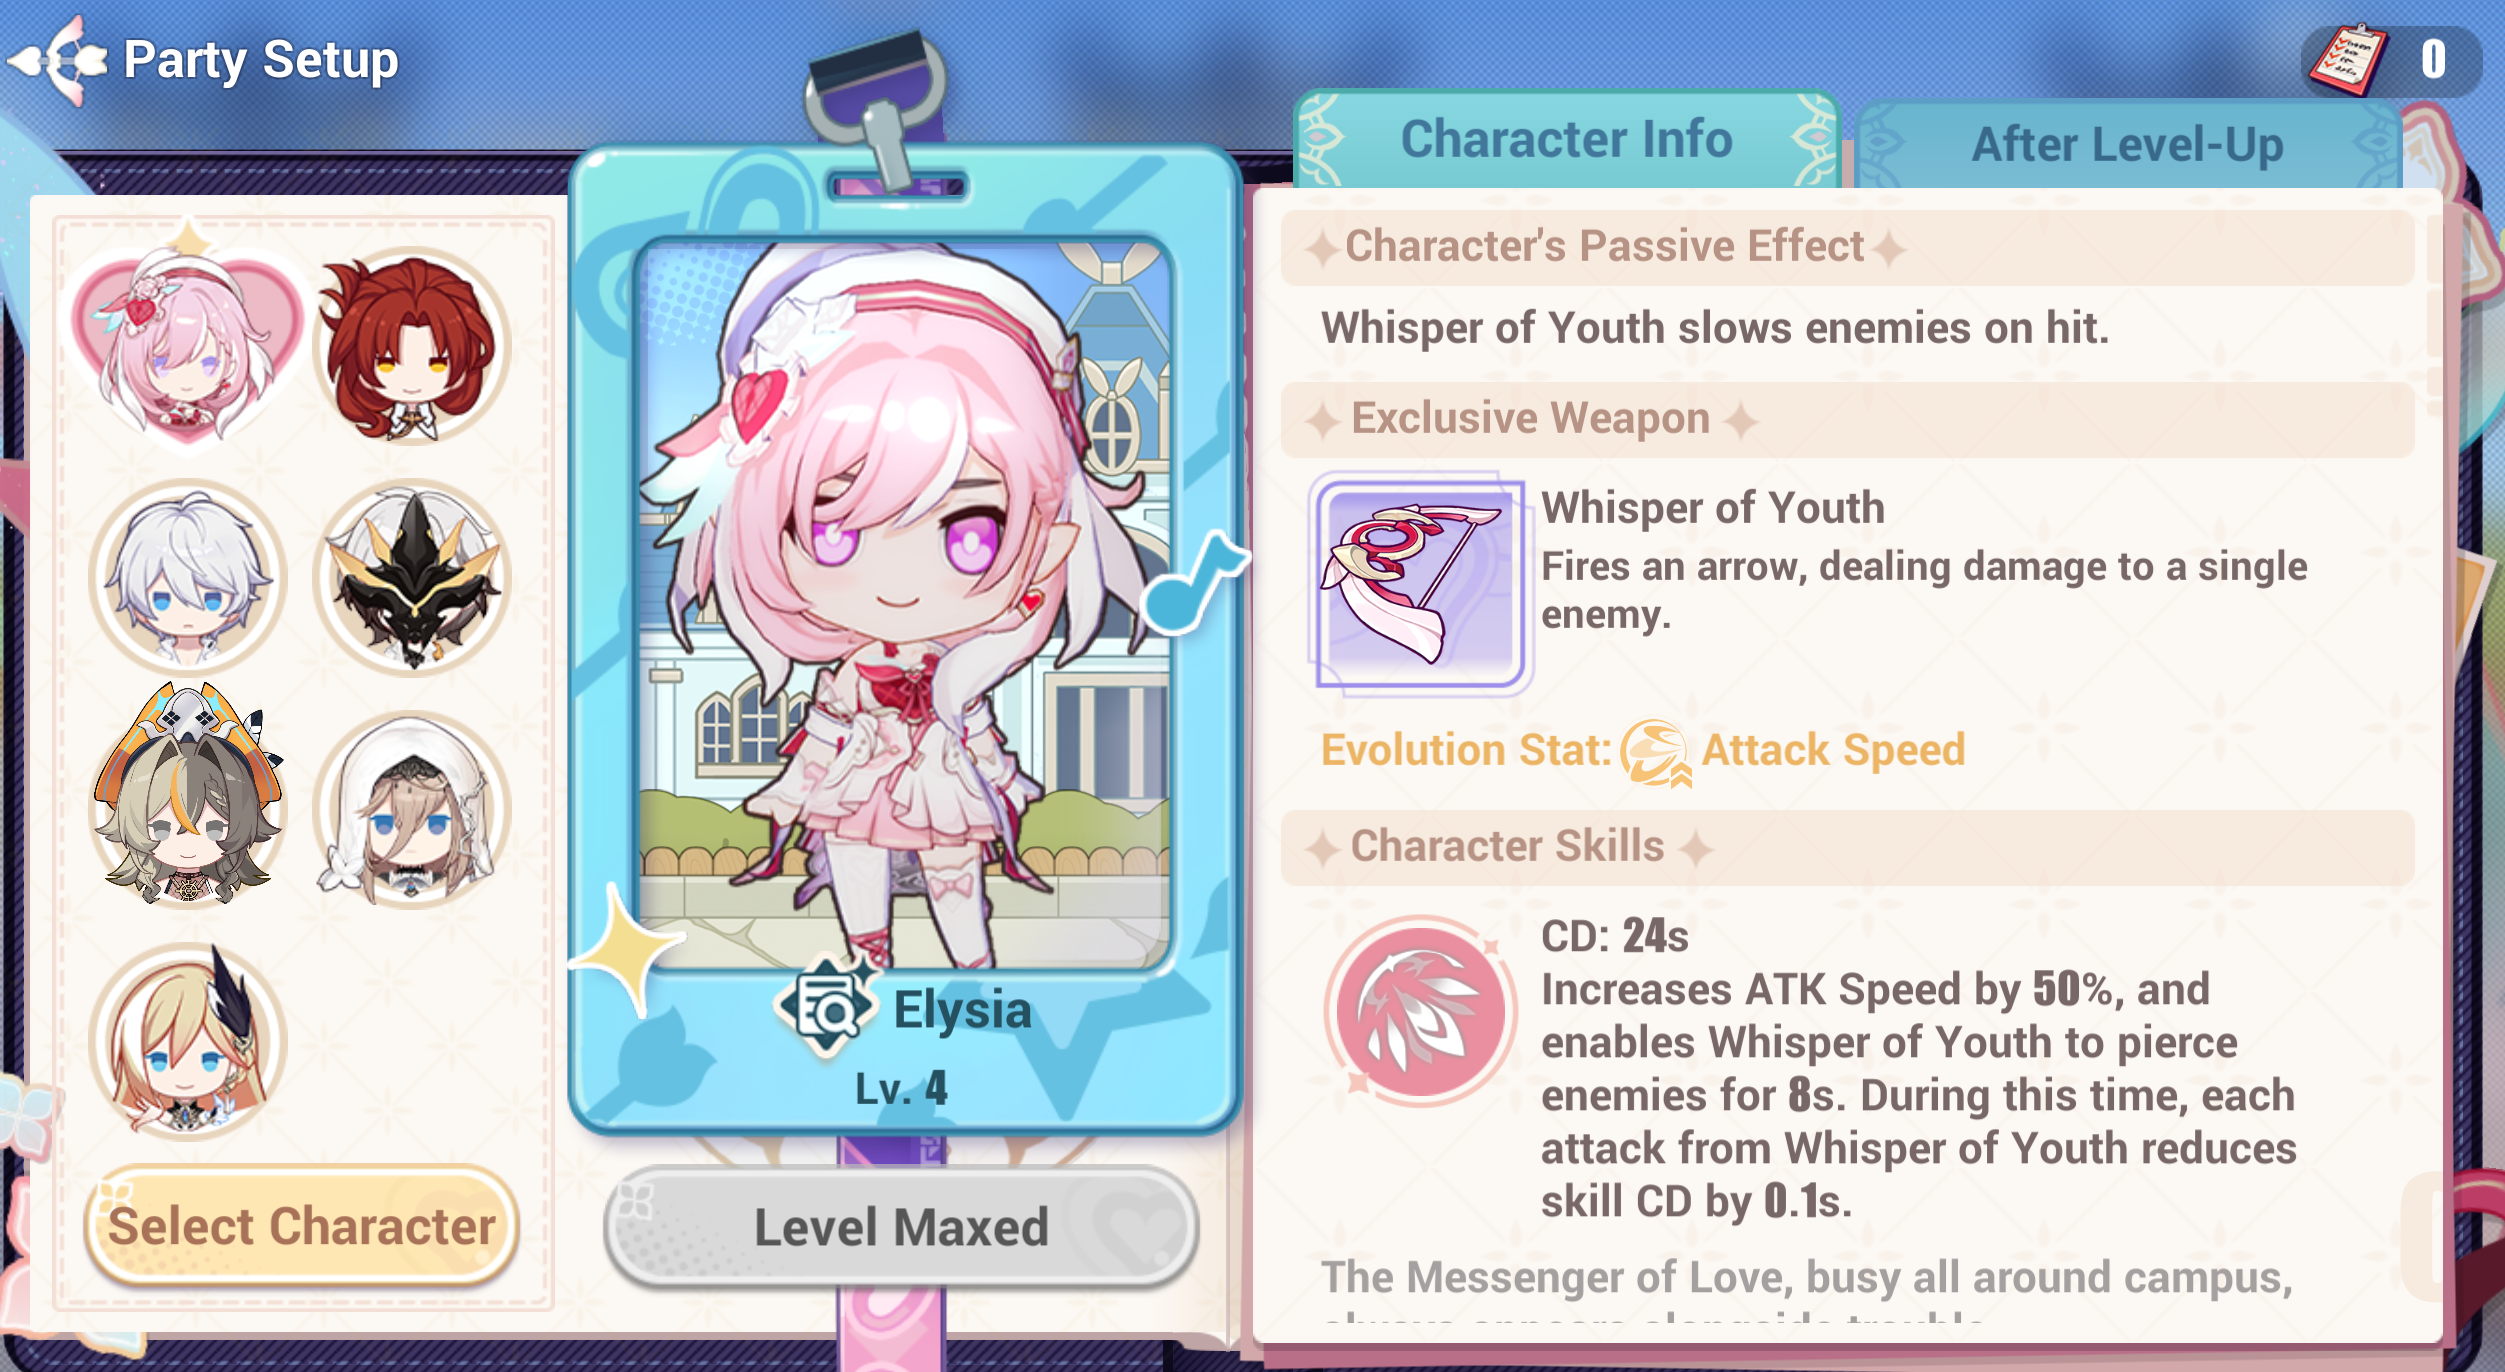Choose the white-veiled nun character portrait
The height and width of the screenshot is (1372, 2505).
[x=411, y=810]
